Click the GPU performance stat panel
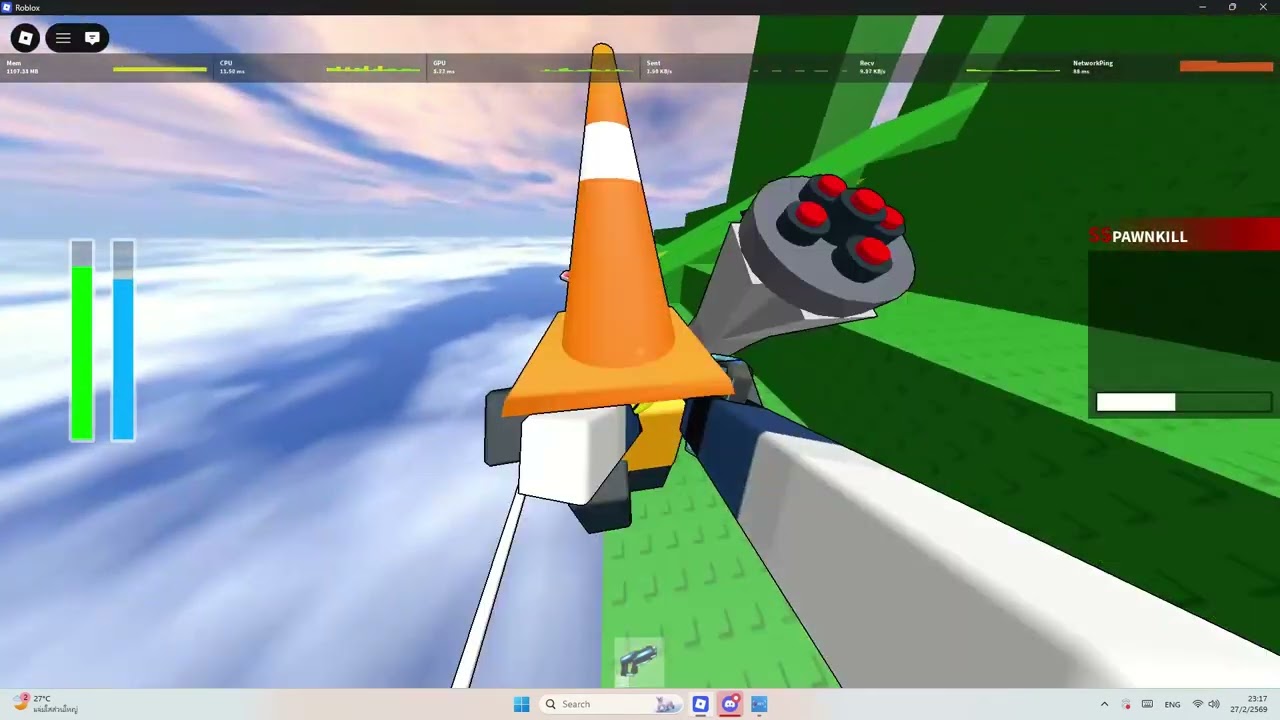1280x720 pixels. (x=533, y=67)
